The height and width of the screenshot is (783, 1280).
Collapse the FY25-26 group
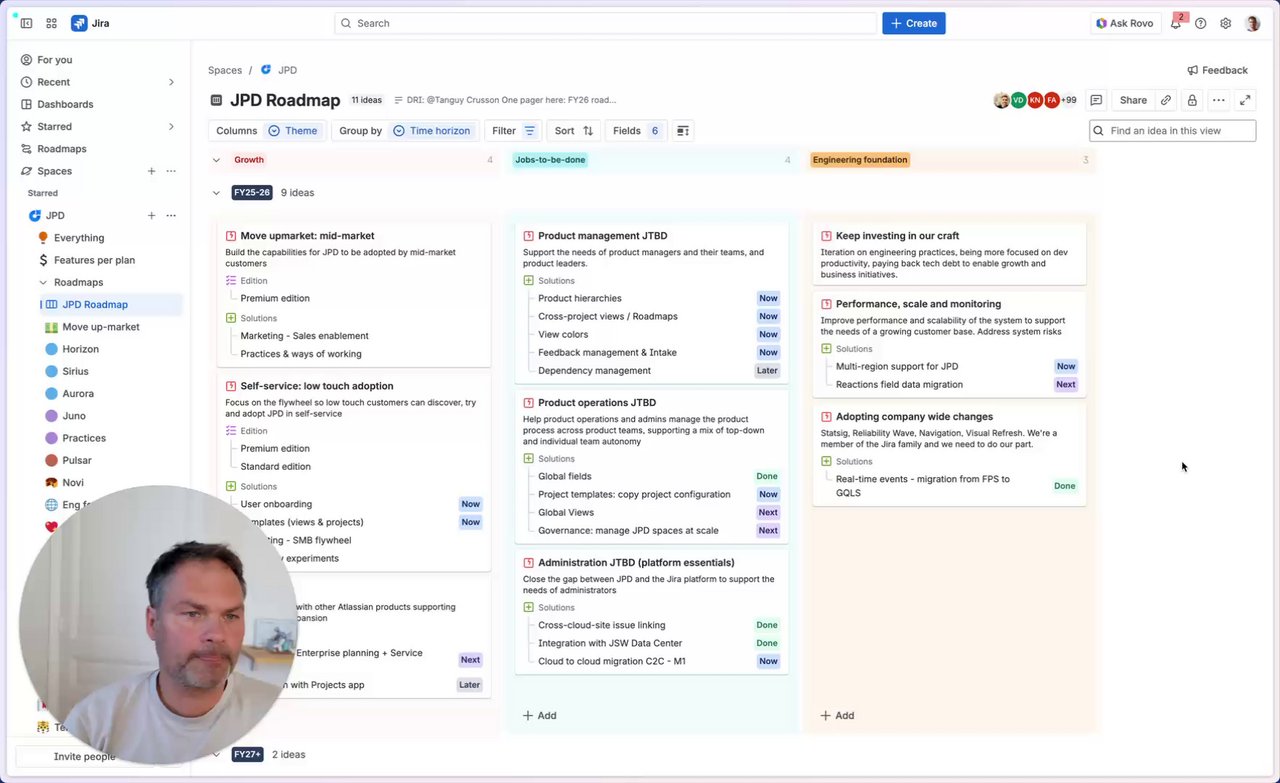coord(215,193)
